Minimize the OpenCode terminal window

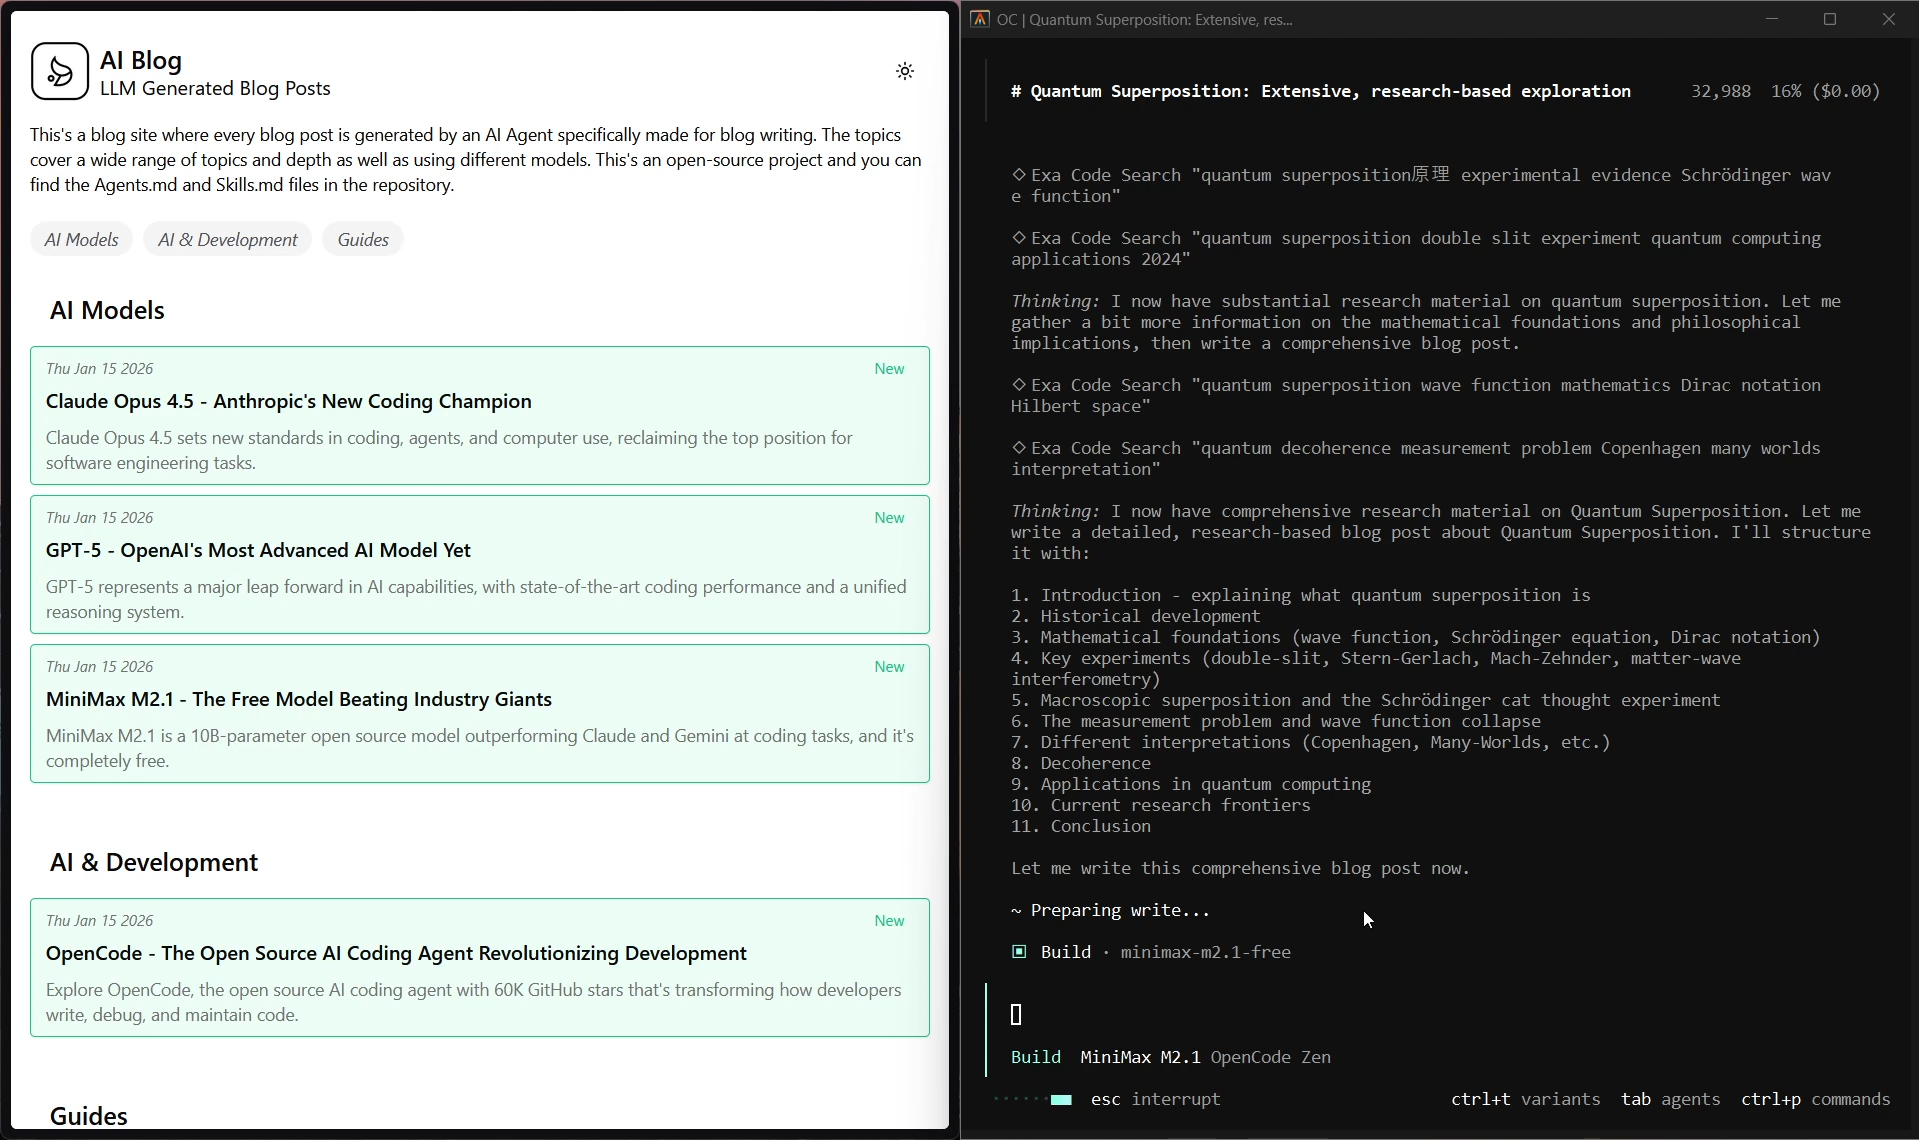point(1772,19)
